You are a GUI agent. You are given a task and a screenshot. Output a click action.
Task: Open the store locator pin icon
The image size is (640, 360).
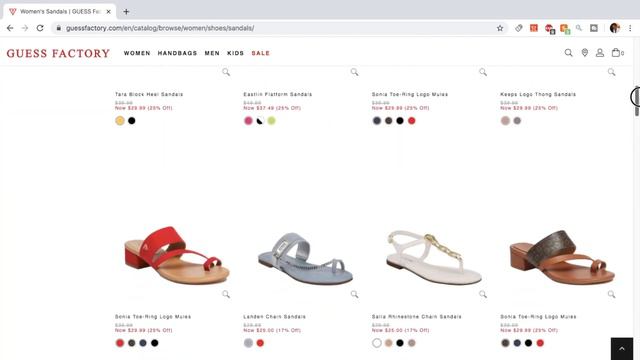pos(584,53)
